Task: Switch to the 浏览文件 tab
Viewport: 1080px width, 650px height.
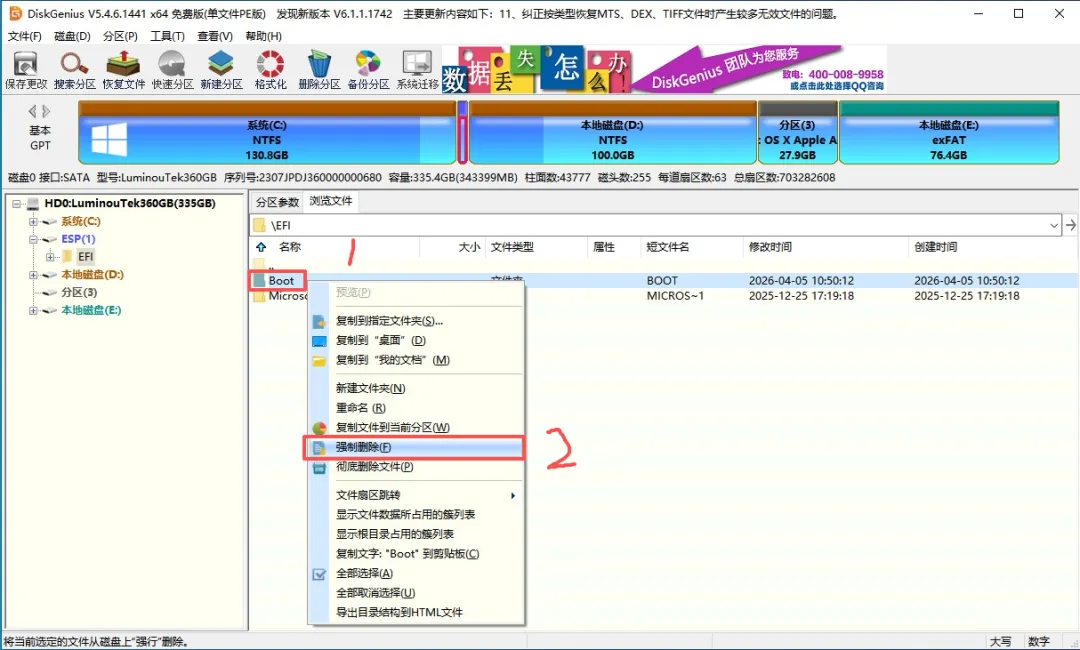Action: (x=331, y=201)
